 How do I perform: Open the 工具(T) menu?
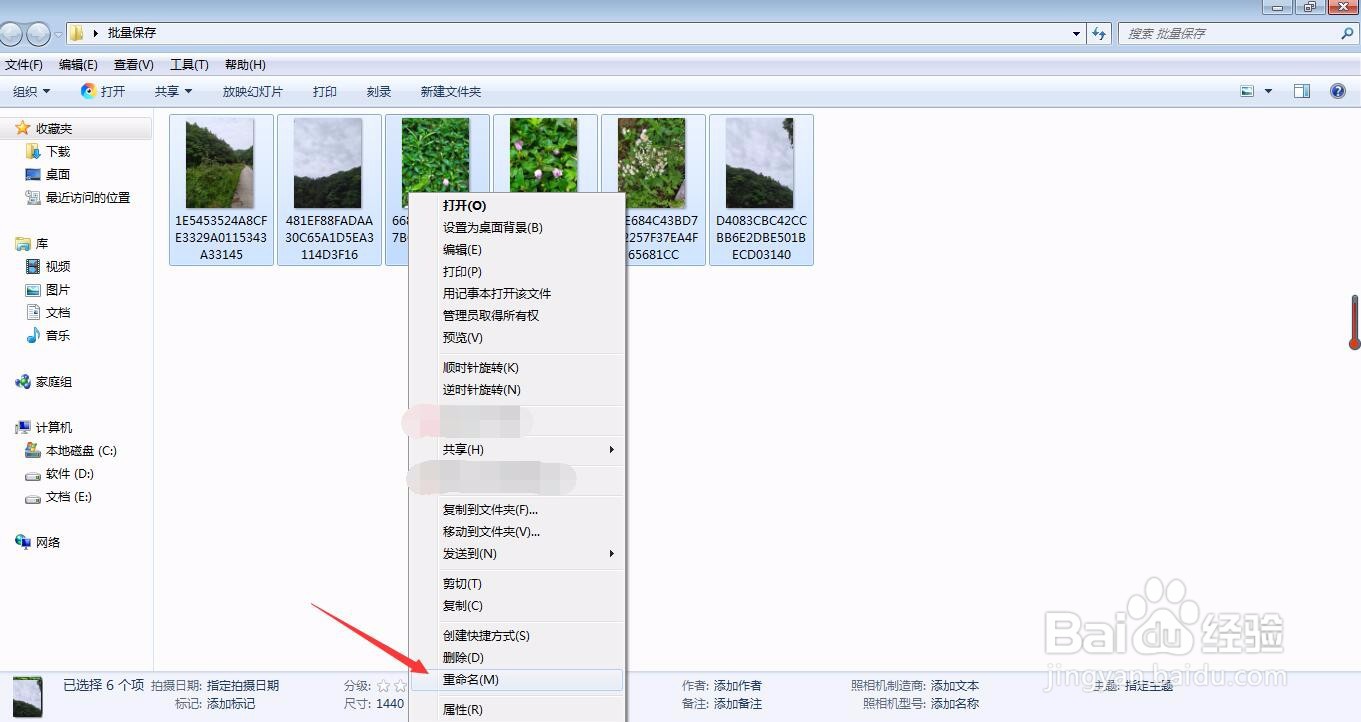[x=189, y=65]
